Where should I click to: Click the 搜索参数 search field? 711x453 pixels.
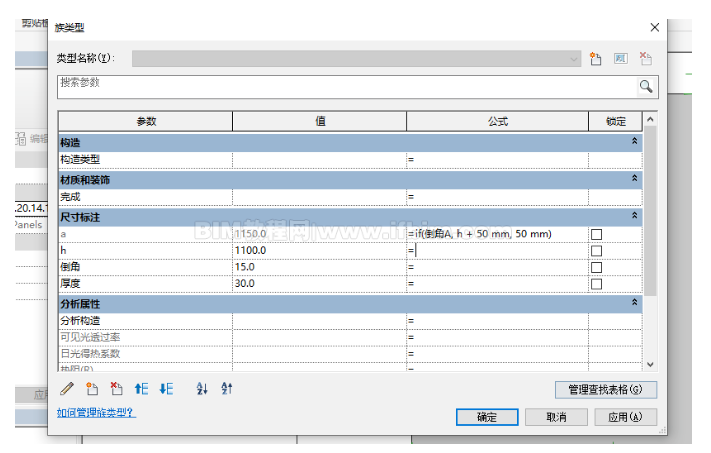tap(347, 87)
